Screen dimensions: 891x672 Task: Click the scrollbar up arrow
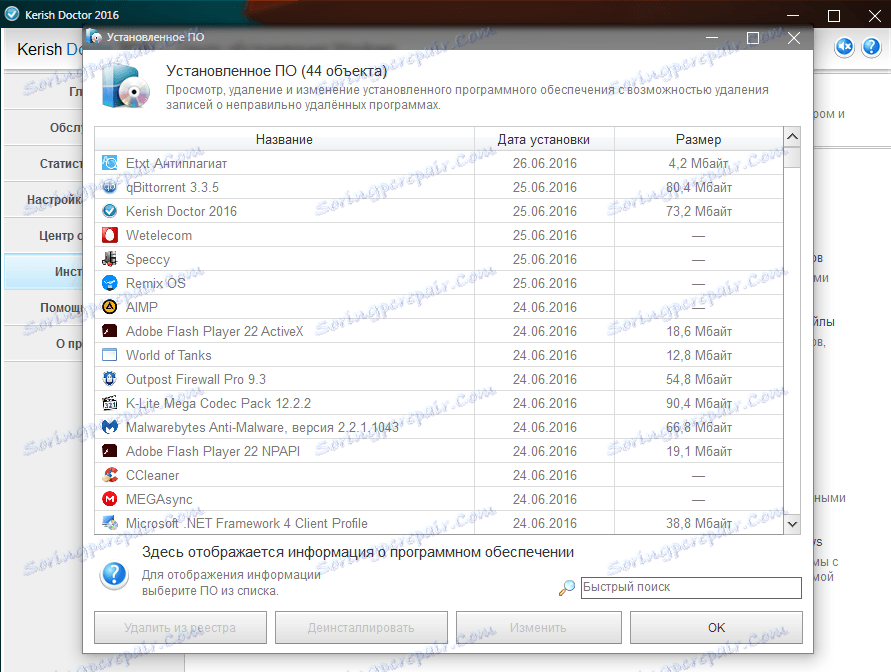792,137
